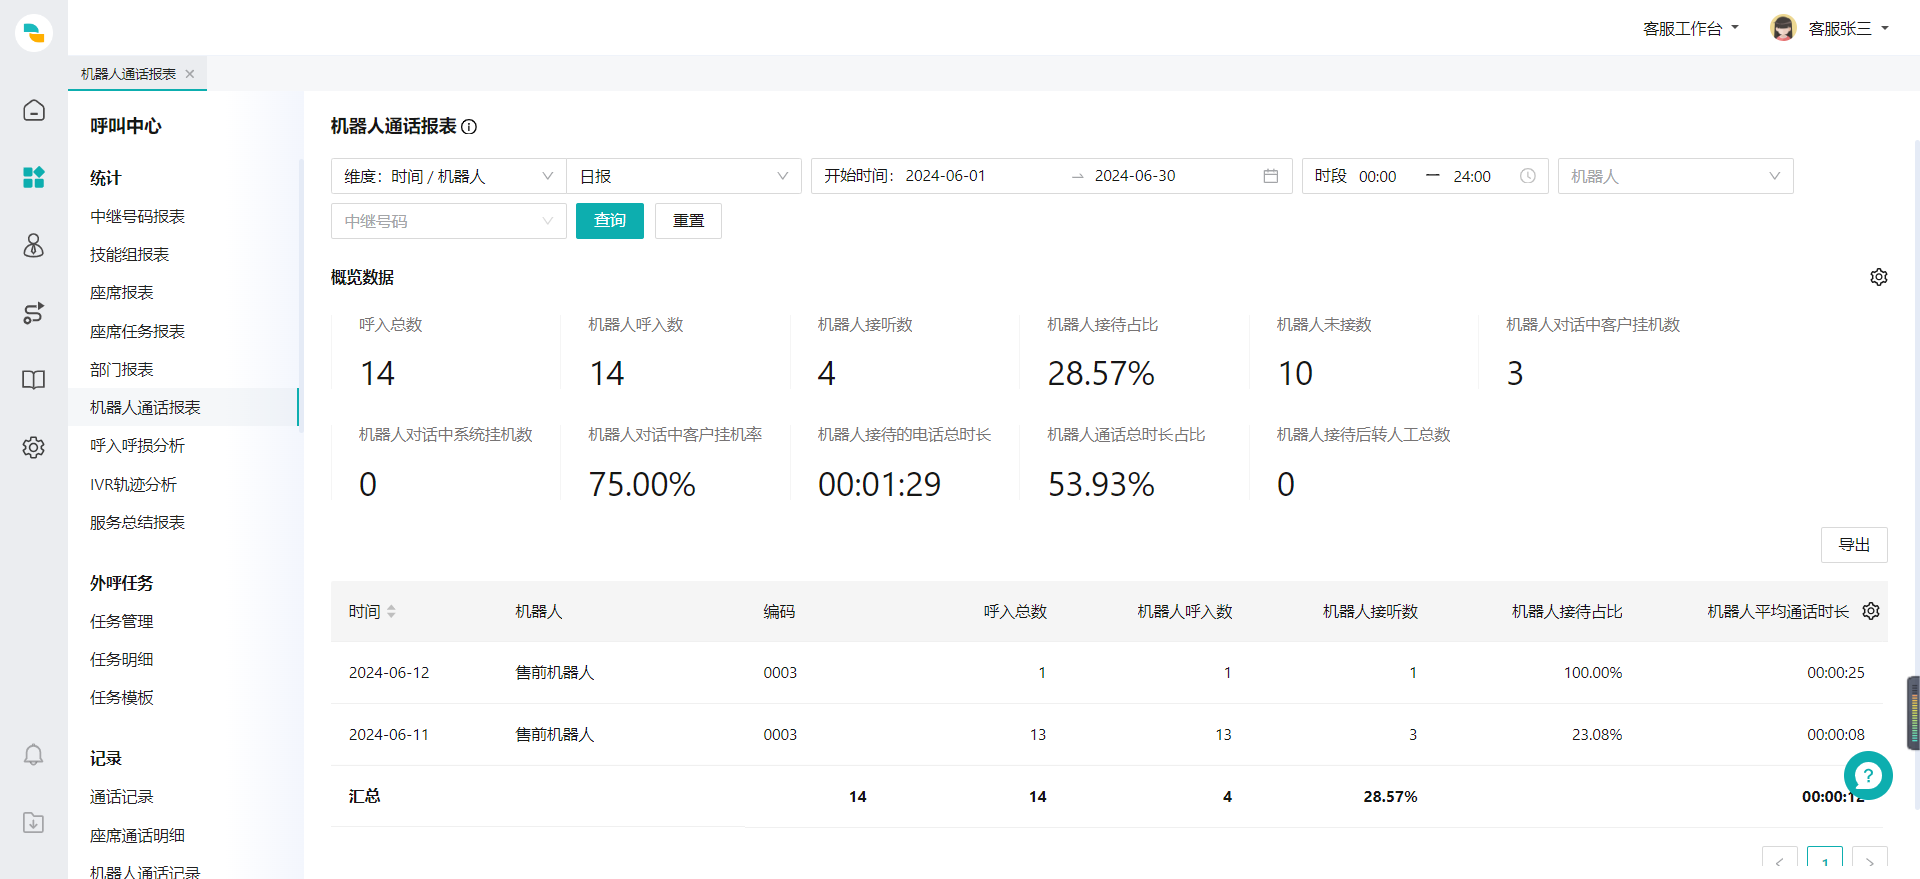Open 服务总结报表 in sidebar

point(137,523)
